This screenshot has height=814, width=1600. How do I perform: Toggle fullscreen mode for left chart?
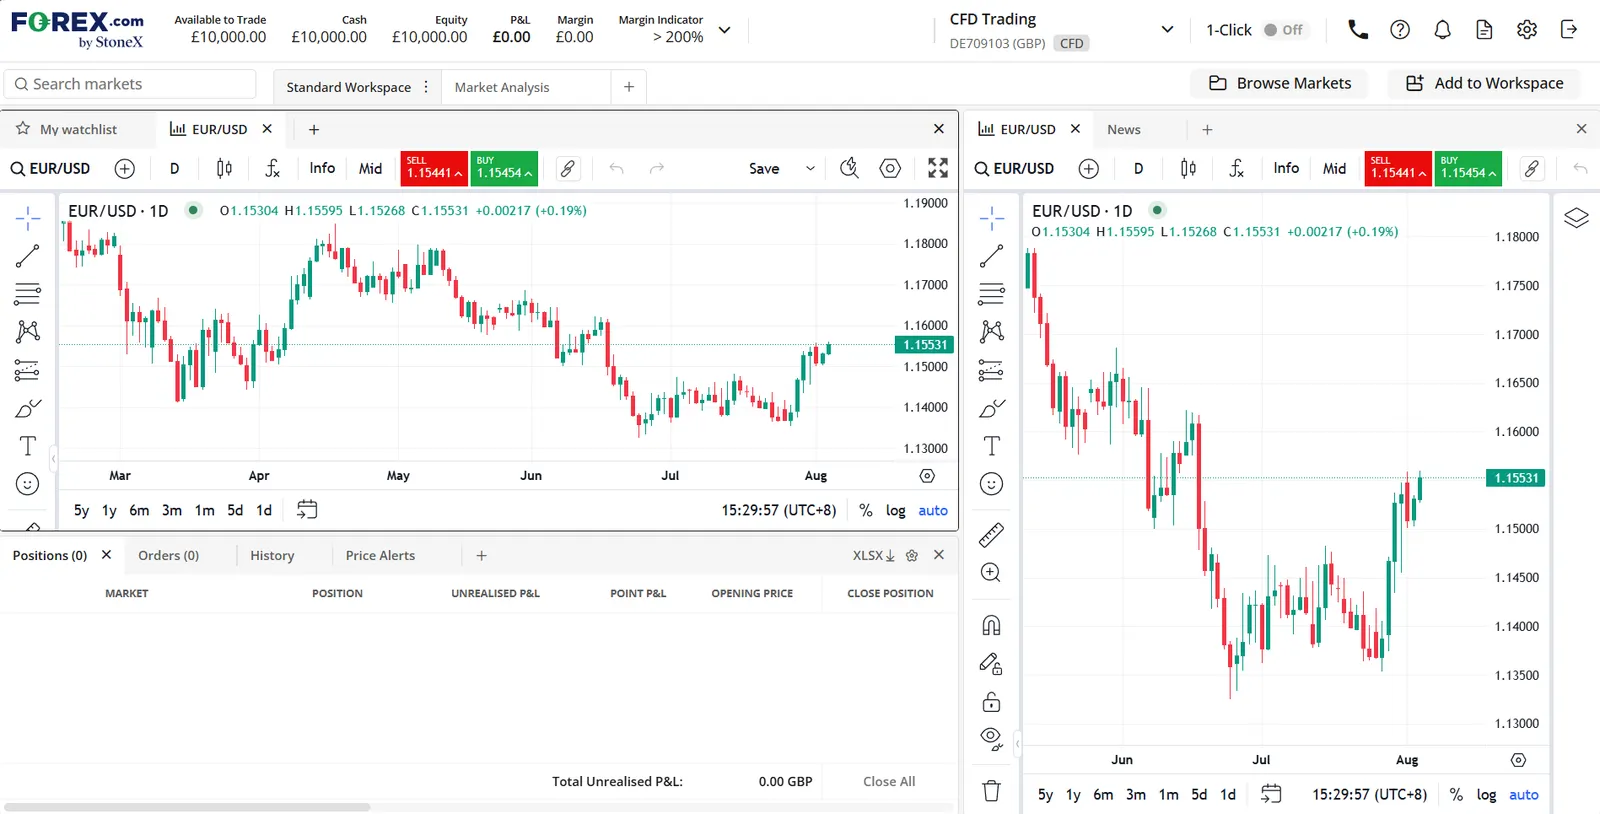pos(937,169)
